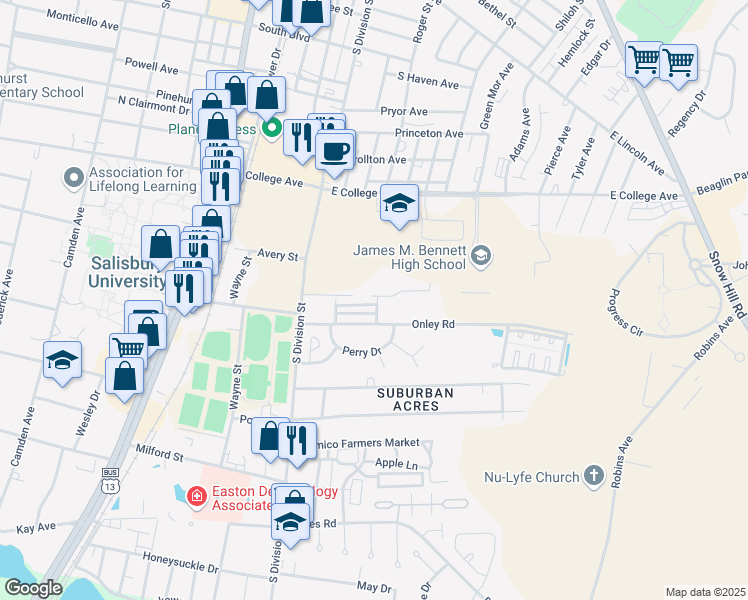Viewport: 748px width, 600px height.
Task: Click the shopping bag marker above Planet Fitness pin
Action: 267,96
